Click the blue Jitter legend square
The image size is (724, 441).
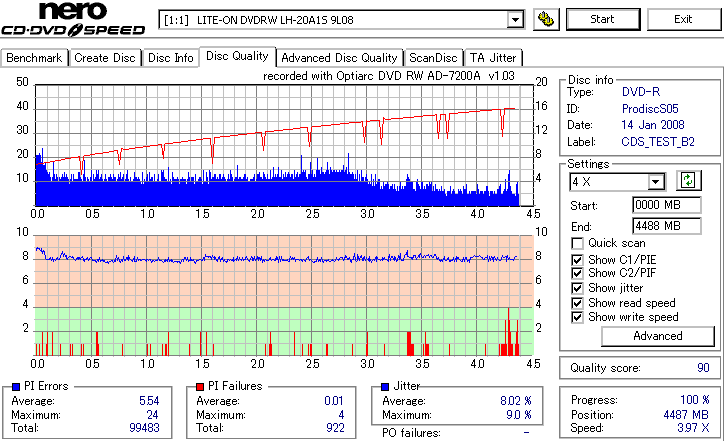[x=385, y=387]
